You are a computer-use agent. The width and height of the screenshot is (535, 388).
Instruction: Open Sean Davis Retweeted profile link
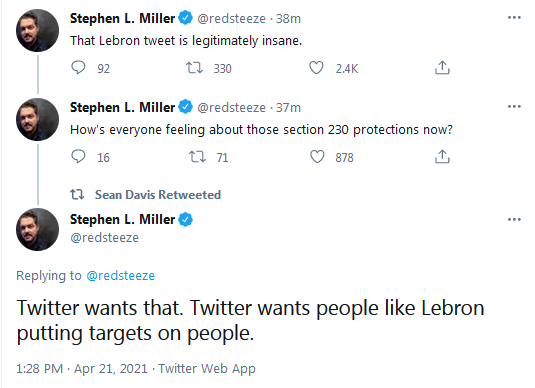click(158, 195)
